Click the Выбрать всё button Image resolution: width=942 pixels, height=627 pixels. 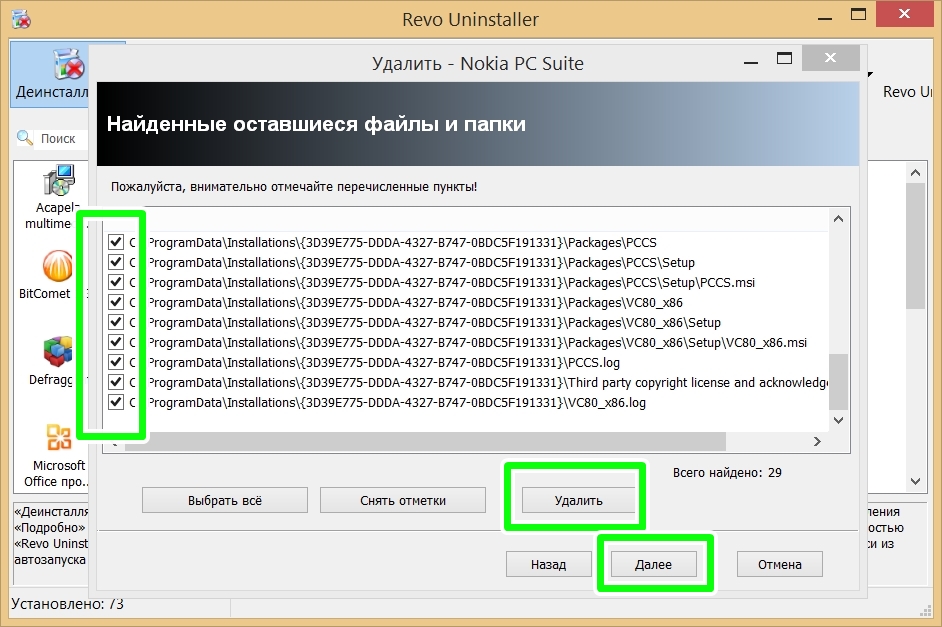pyautogui.click(x=225, y=500)
